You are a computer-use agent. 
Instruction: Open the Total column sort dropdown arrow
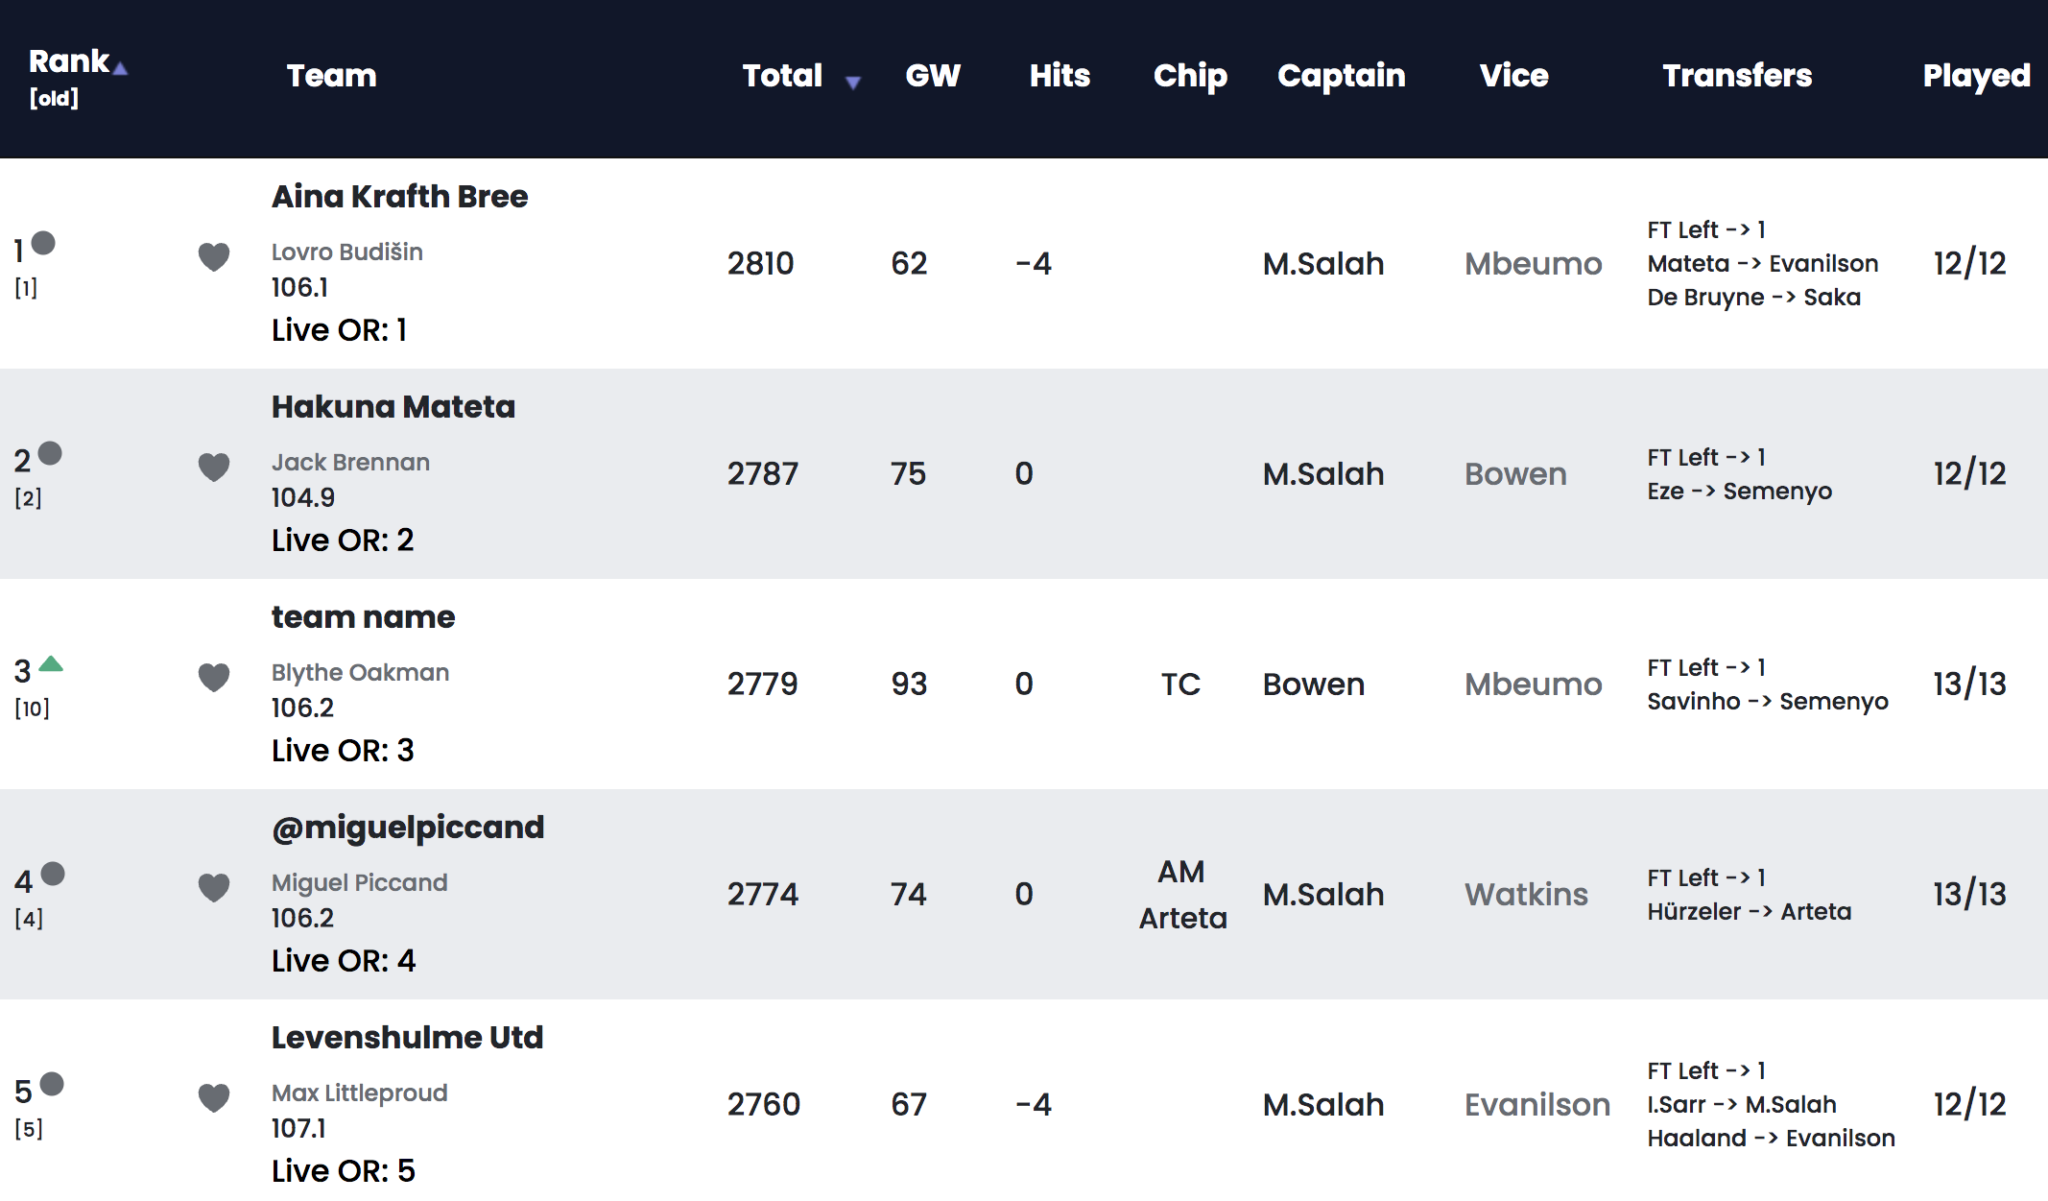tap(853, 84)
